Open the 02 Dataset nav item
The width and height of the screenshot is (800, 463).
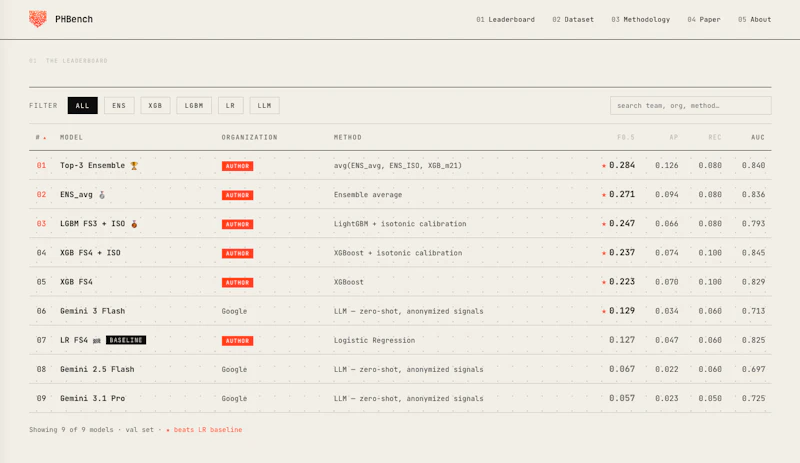pyautogui.click(x=573, y=19)
